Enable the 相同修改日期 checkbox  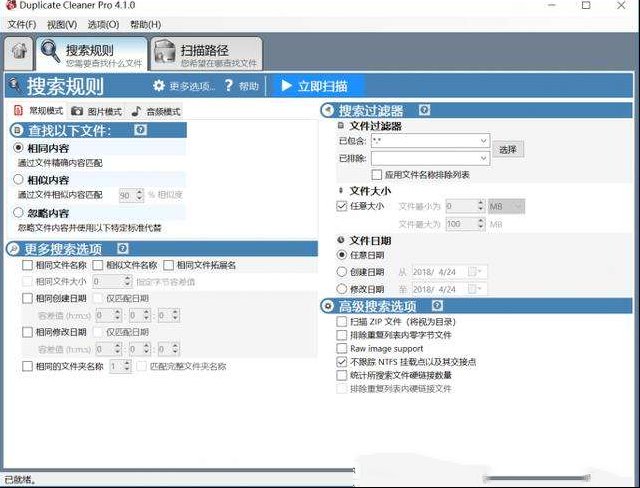27,332
